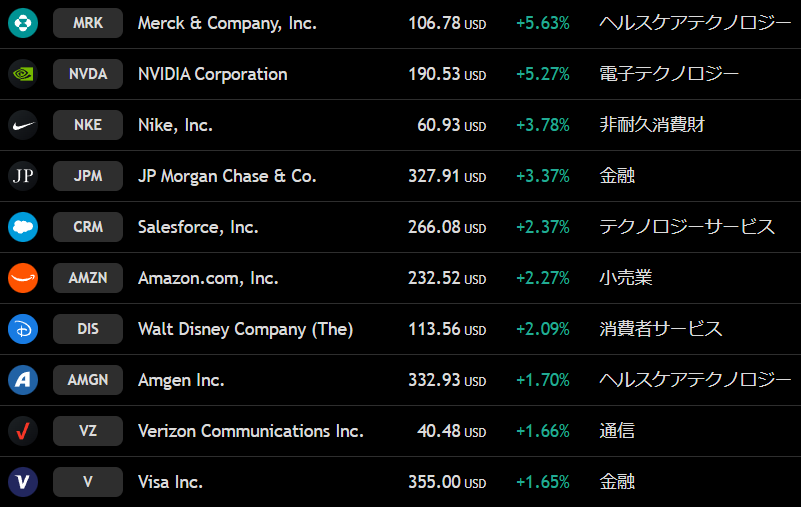The height and width of the screenshot is (507, 801).
Task: Click the Salesforce cloud logo icon
Action: [x=23, y=227]
